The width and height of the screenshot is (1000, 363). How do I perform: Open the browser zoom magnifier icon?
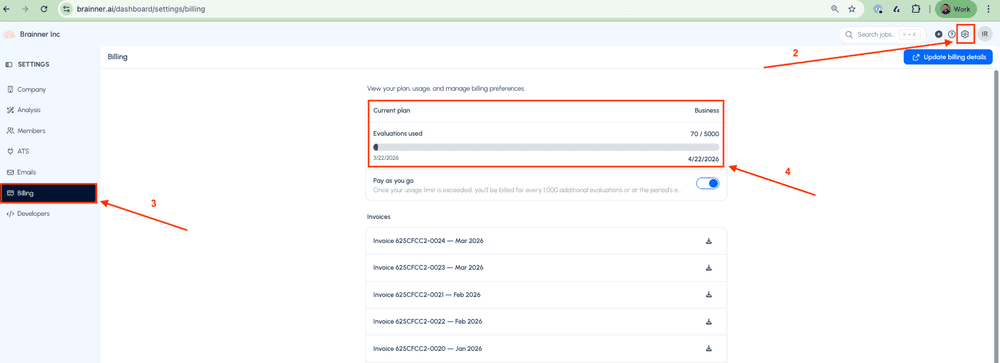click(835, 9)
